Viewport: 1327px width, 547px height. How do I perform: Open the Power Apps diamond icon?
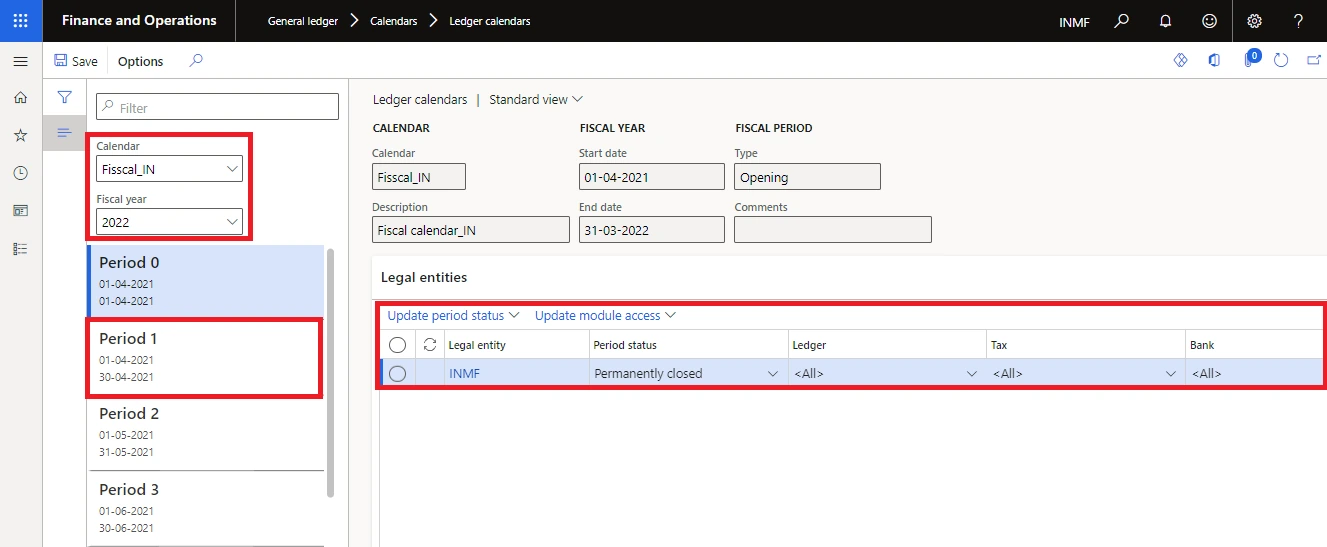pyautogui.click(x=1180, y=61)
